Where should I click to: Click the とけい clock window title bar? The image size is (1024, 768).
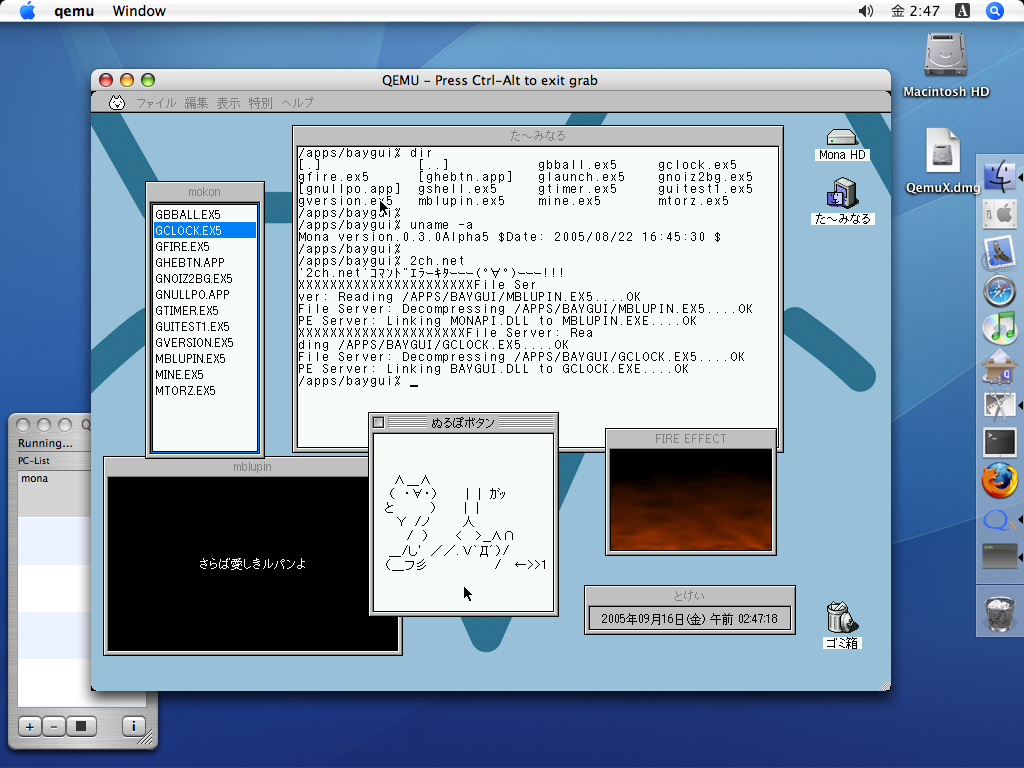[x=689, y=596]
